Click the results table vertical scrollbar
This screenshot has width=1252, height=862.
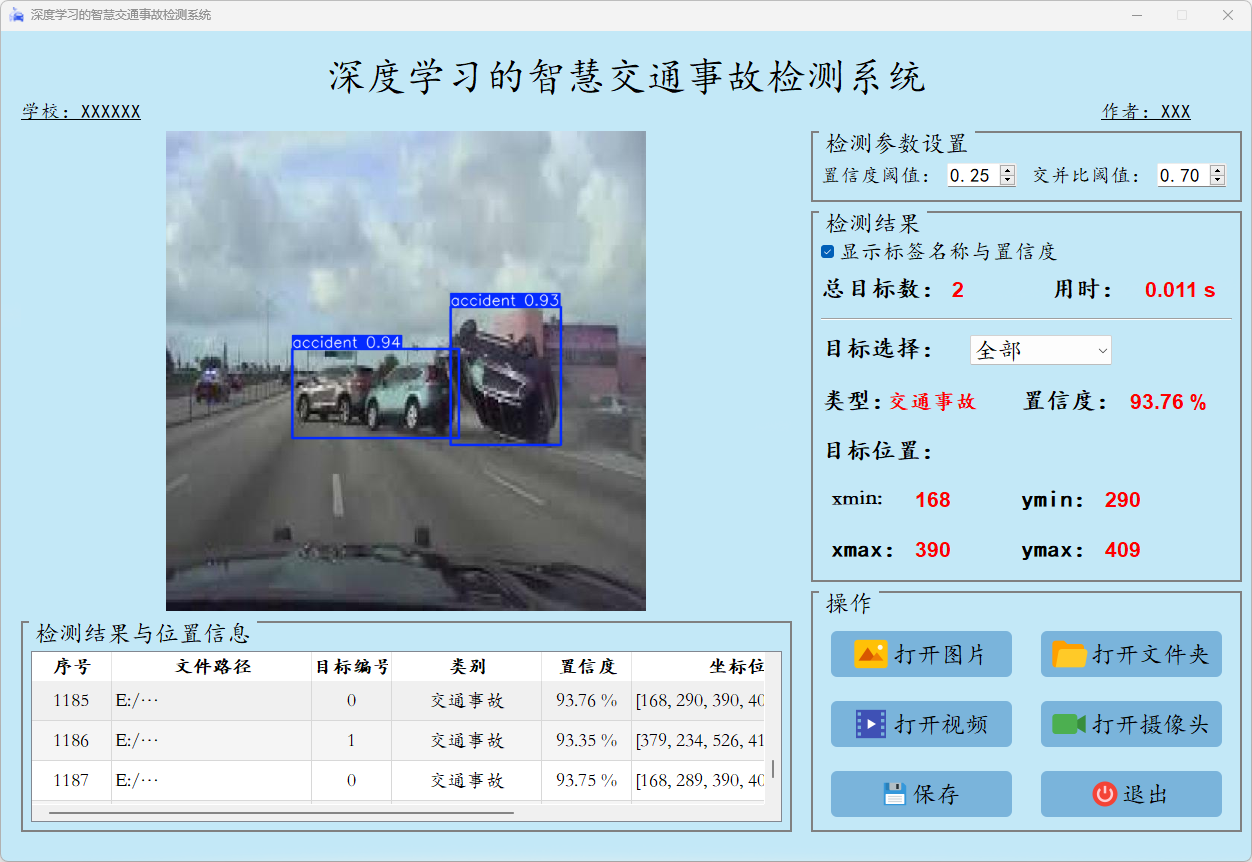click(x=773, y=768)
